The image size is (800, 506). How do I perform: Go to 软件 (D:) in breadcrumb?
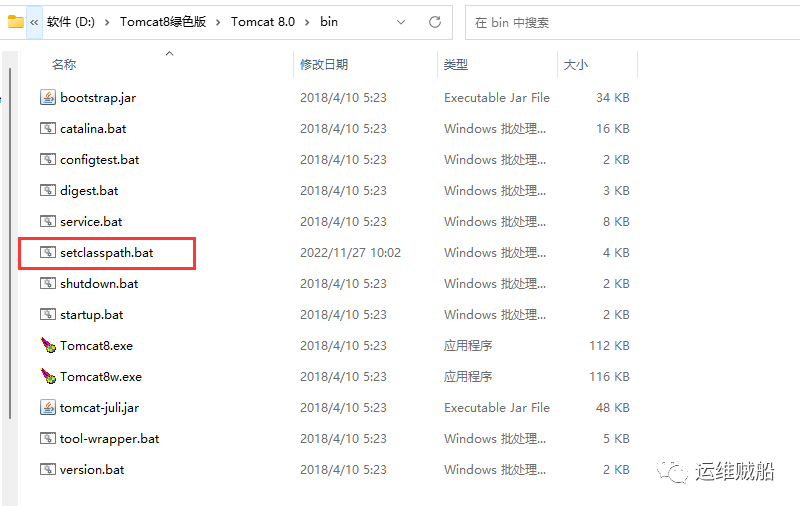pos(71,22)
